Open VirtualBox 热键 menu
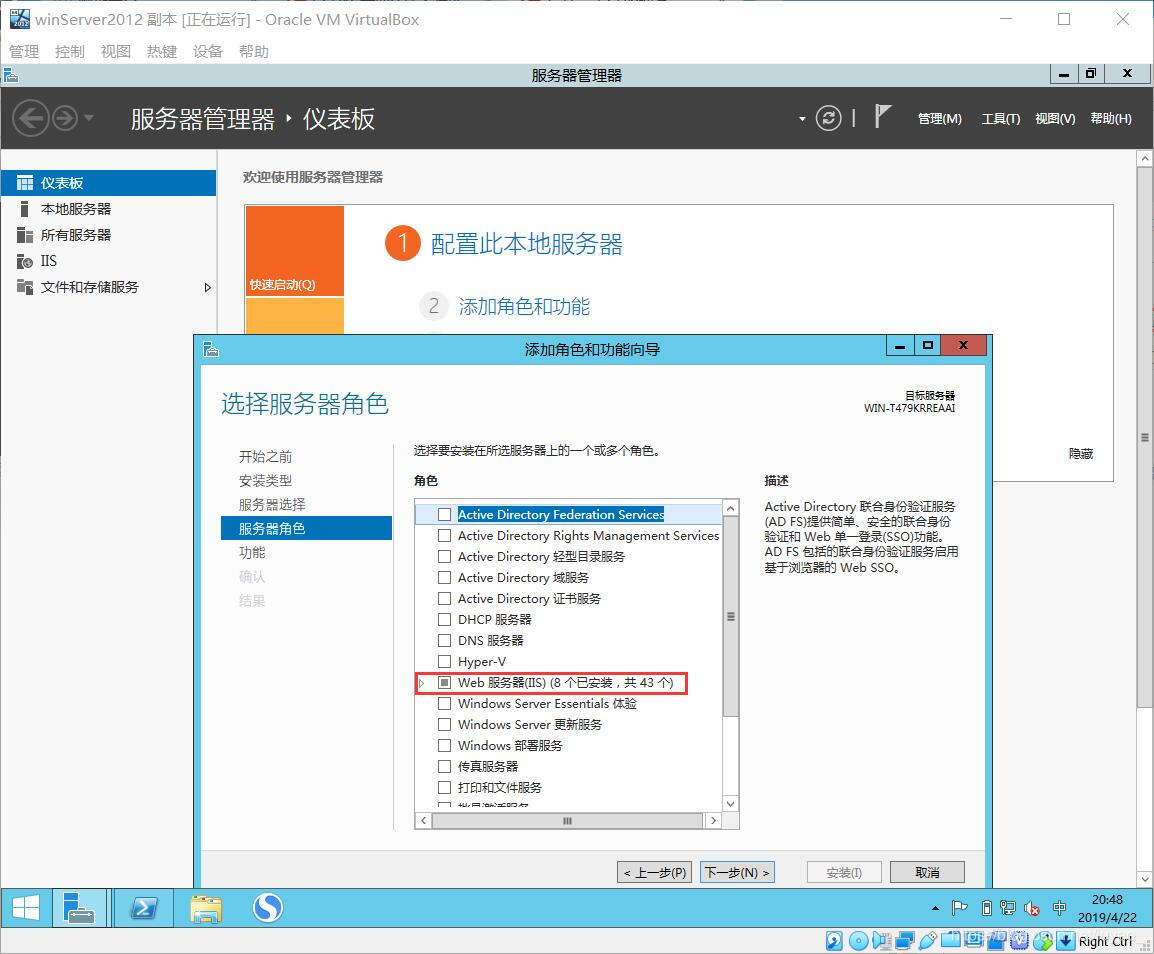The height and width of the screenshot is (954, 1154). click(162, 52)
